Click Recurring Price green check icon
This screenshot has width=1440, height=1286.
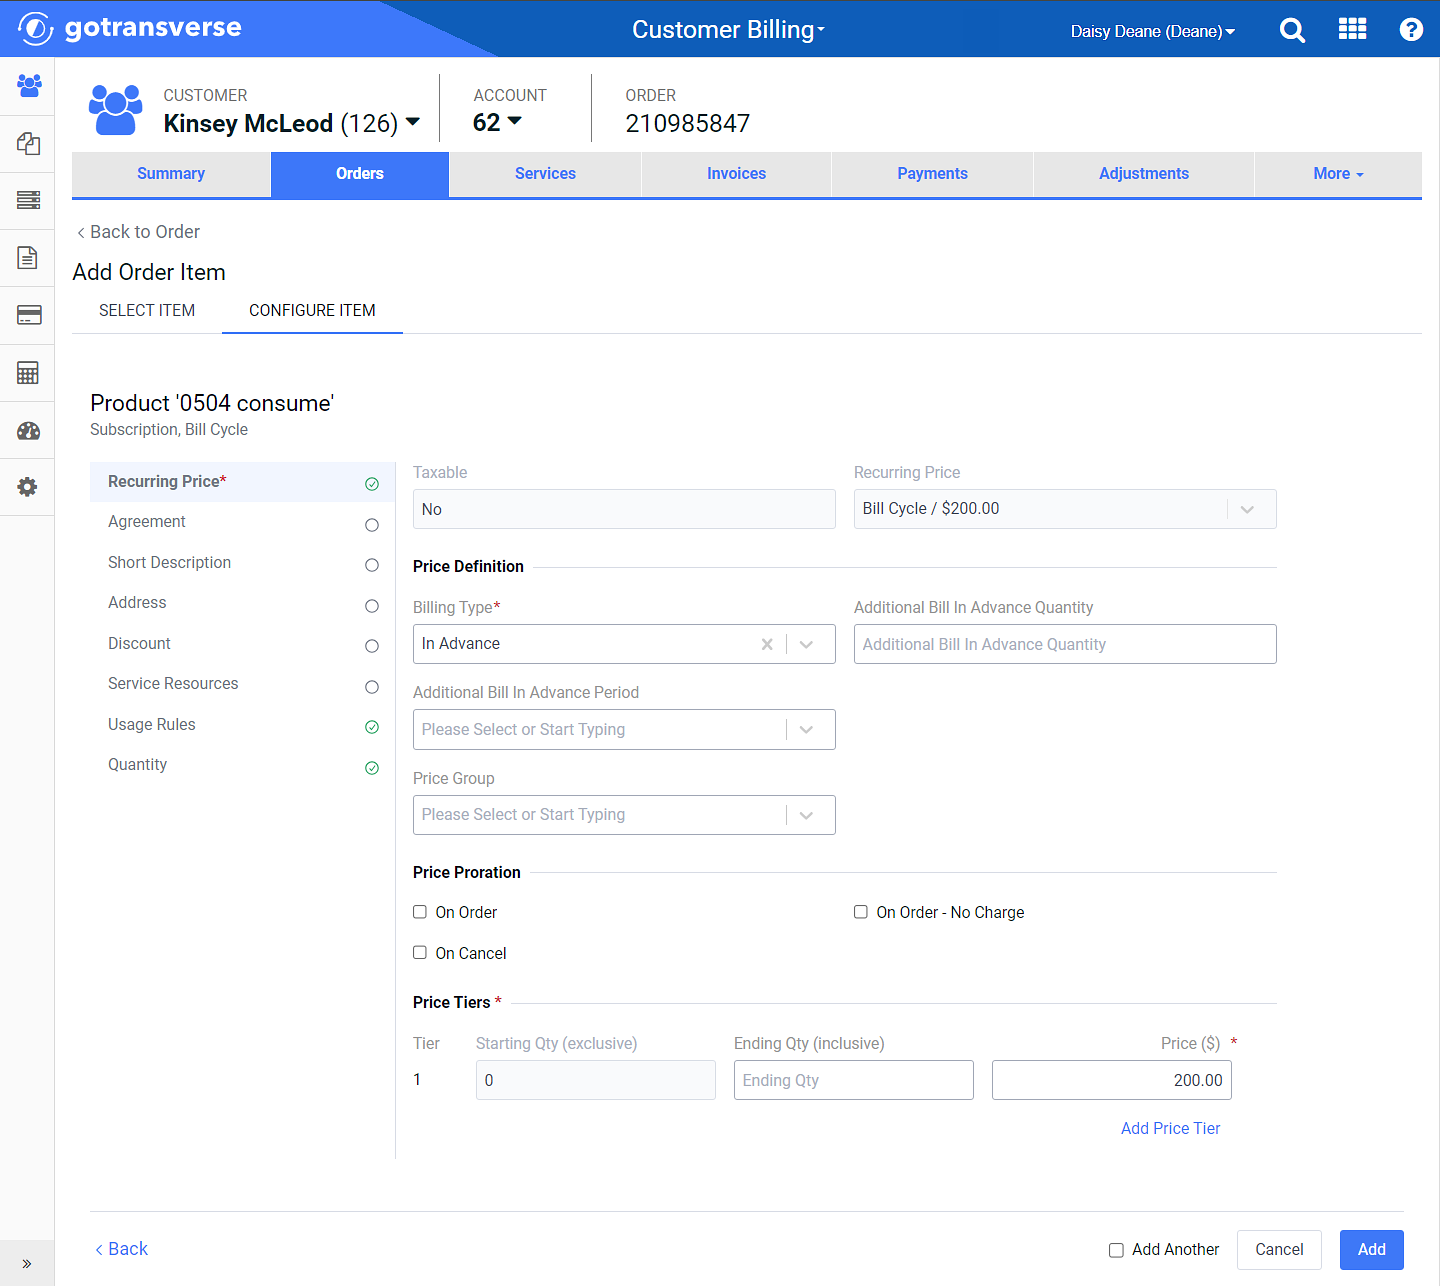point(372,484)
